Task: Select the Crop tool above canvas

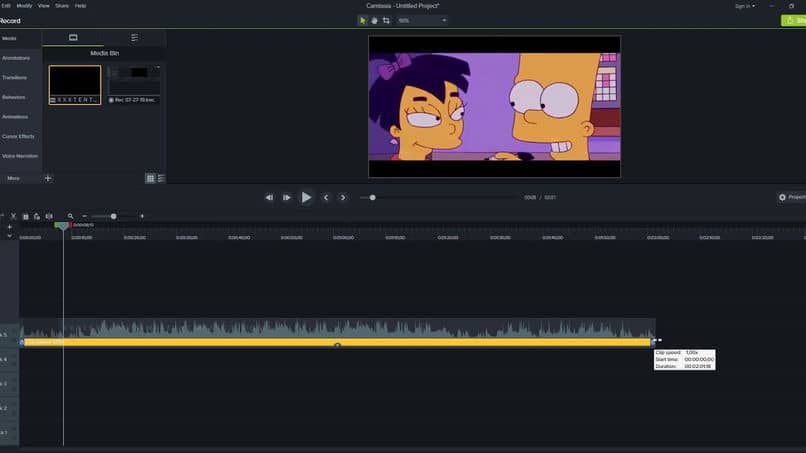Action: pos(386,21)
